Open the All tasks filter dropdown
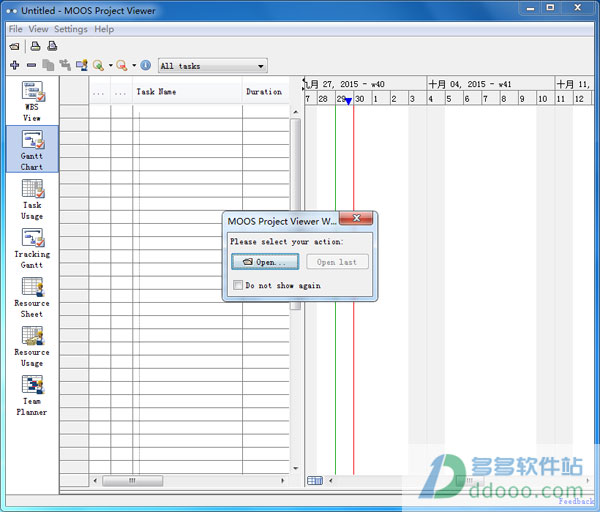Screen dimensions: 600x512 coord(213,66)
